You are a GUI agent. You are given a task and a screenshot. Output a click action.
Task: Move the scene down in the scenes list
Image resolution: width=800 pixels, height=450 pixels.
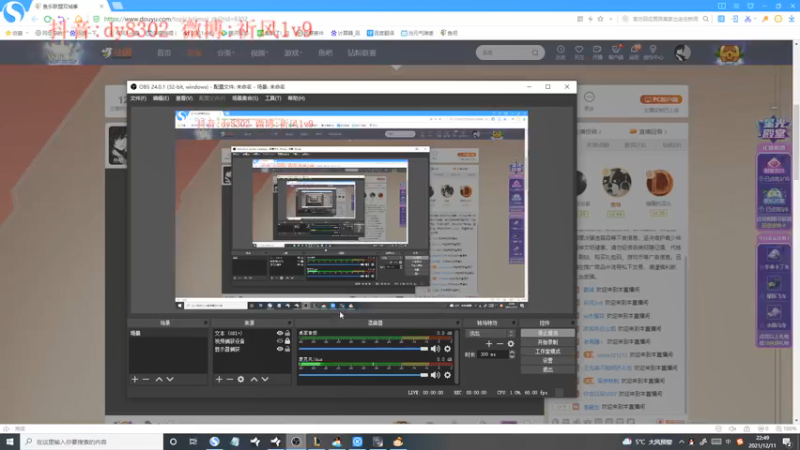pyautogui.click(x=170, y=379)
